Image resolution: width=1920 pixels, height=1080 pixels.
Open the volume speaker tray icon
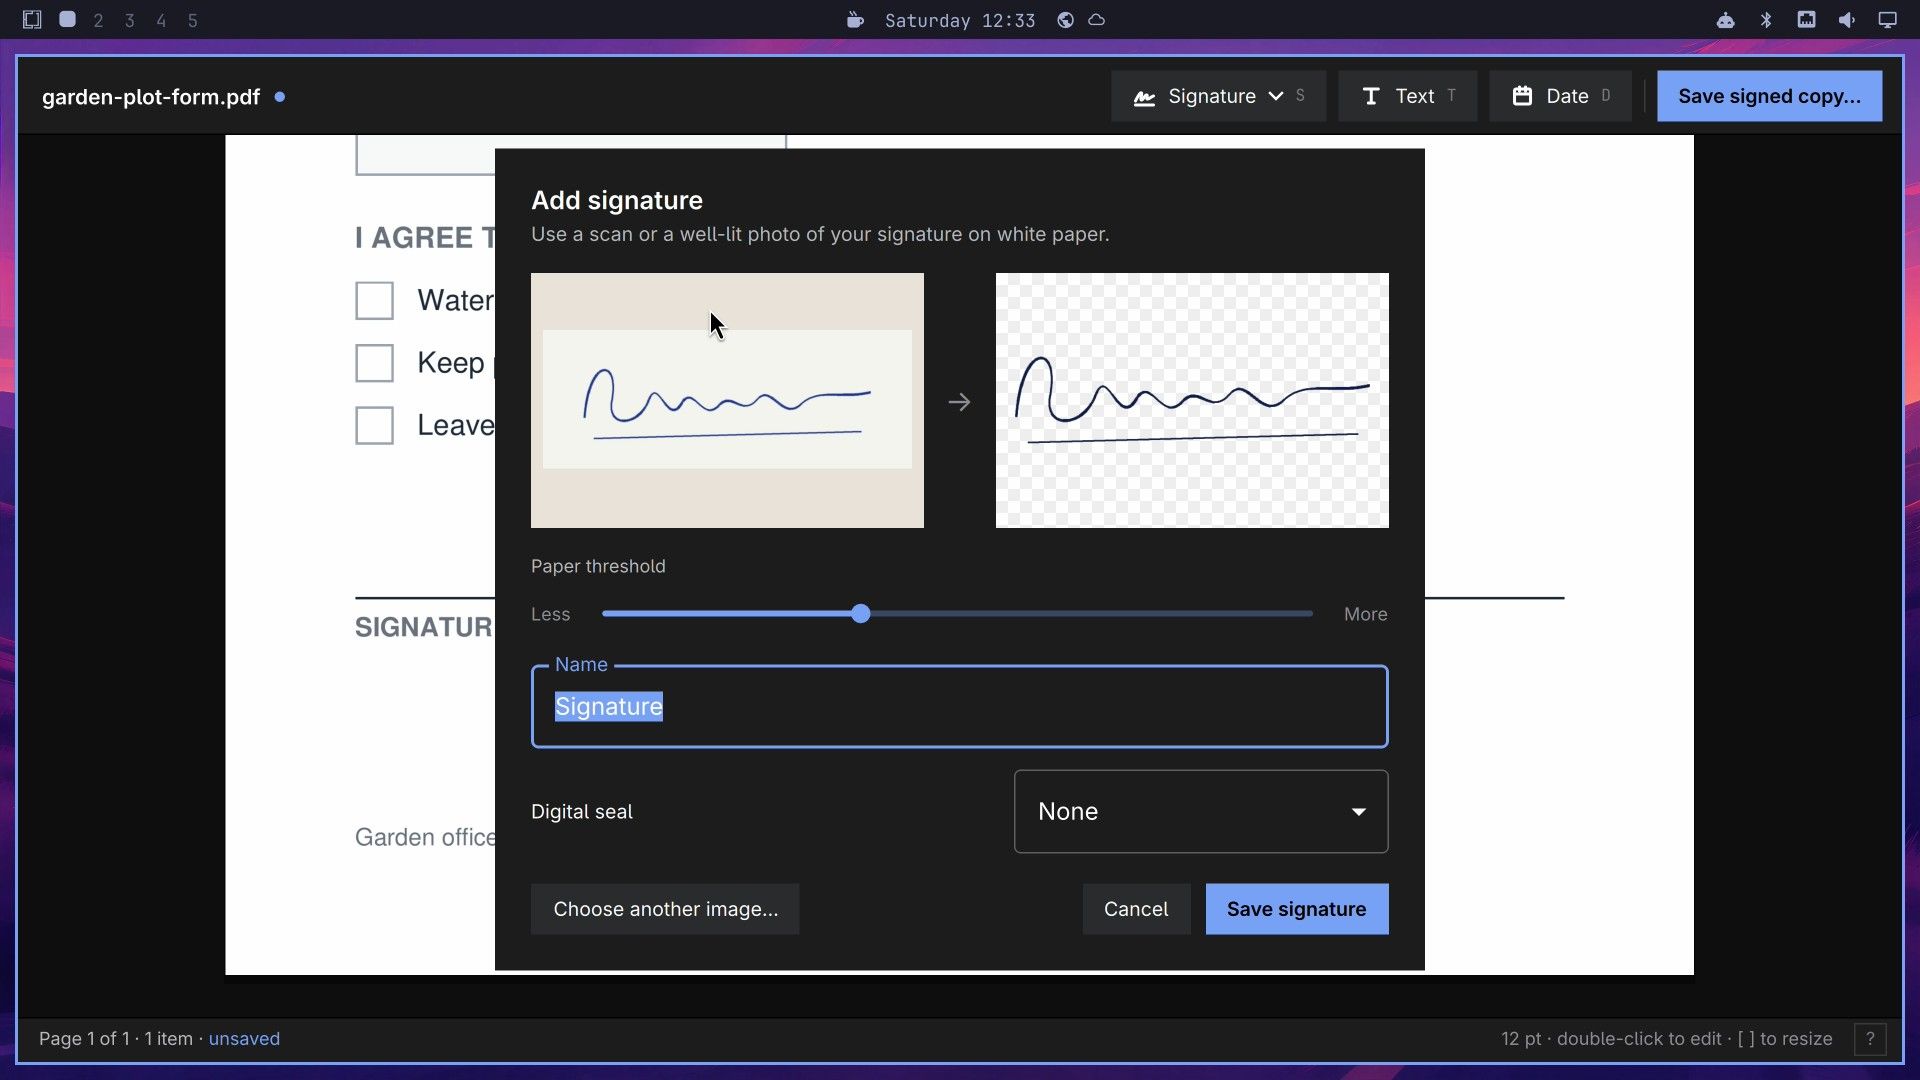(x=1847, y=20)
